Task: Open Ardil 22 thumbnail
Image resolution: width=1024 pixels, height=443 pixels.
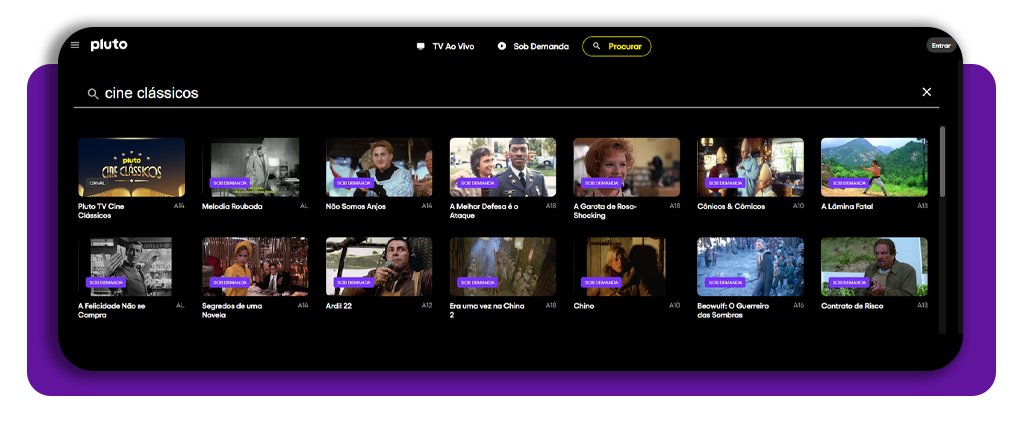Action: (x=379, y=267)
